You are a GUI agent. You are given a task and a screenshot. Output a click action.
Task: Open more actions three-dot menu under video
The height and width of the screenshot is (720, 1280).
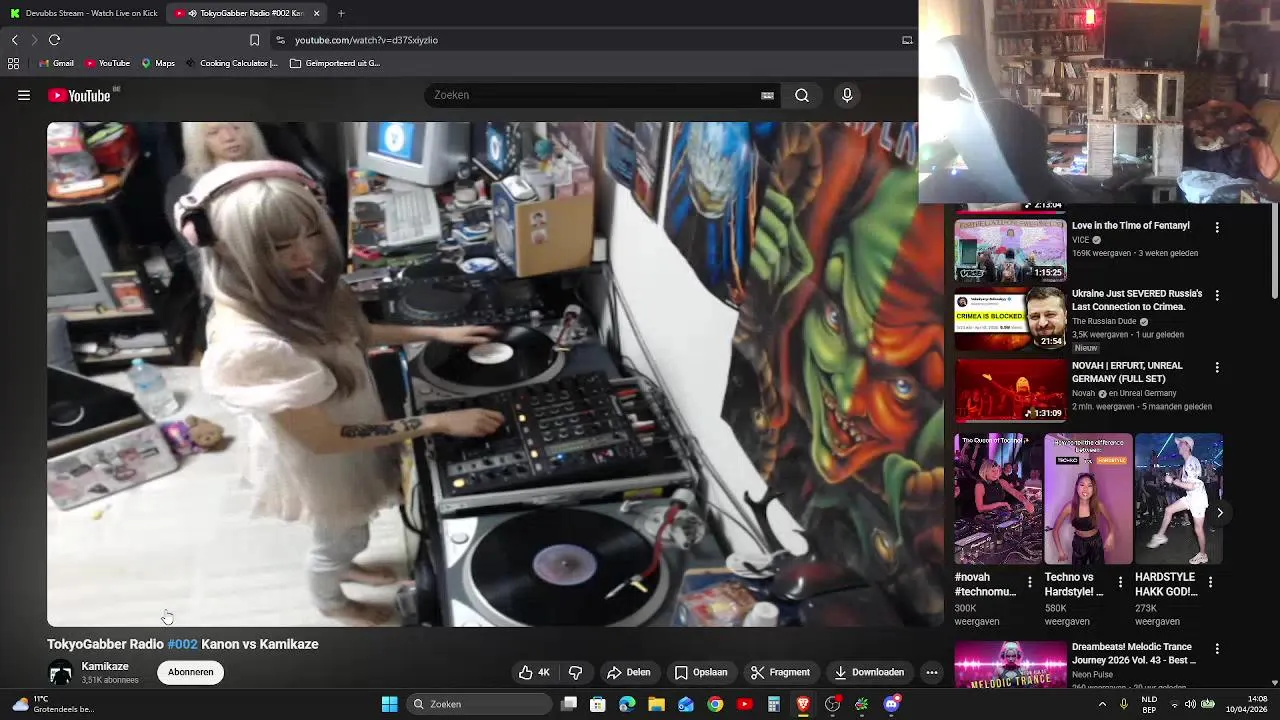pyautogui.click(x=932, y=672)
